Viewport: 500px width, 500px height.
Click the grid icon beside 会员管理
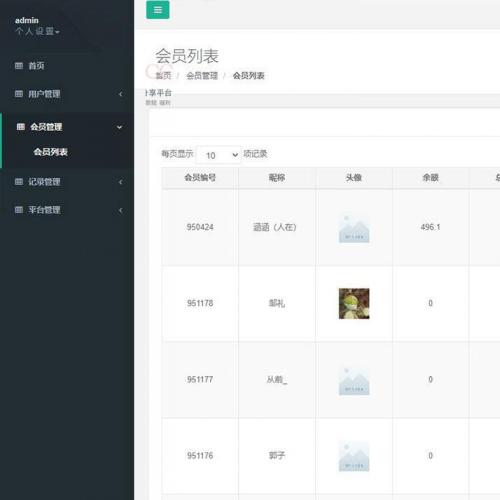[x=21, y=127]
